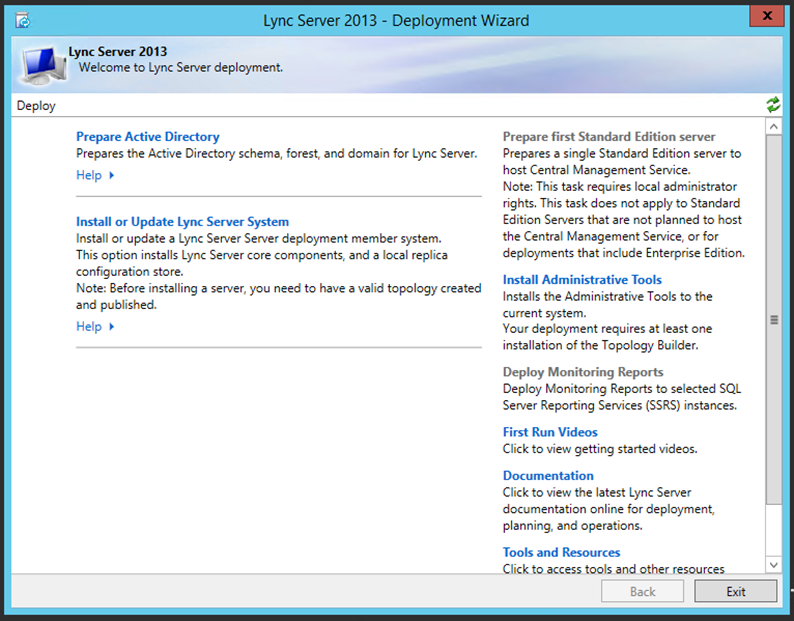Close the Deployment Wizard window
This screenshot has height=621, width=794.
[767, 16]
